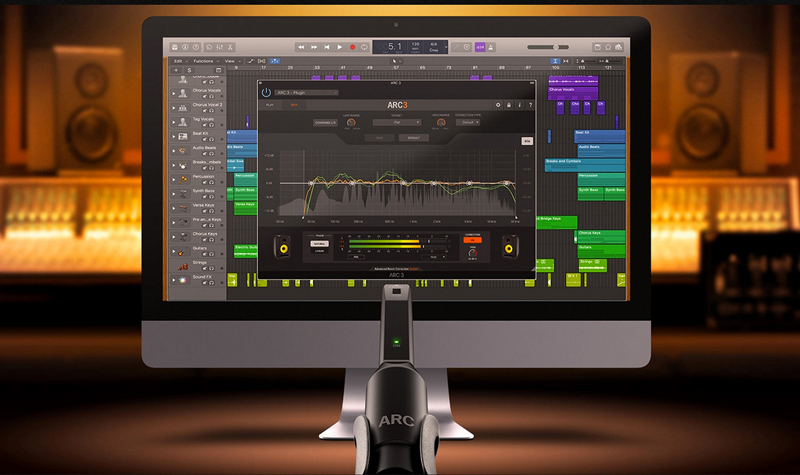Select LINEAR phase mode
800x475 pixels.
tap(319, 251)
